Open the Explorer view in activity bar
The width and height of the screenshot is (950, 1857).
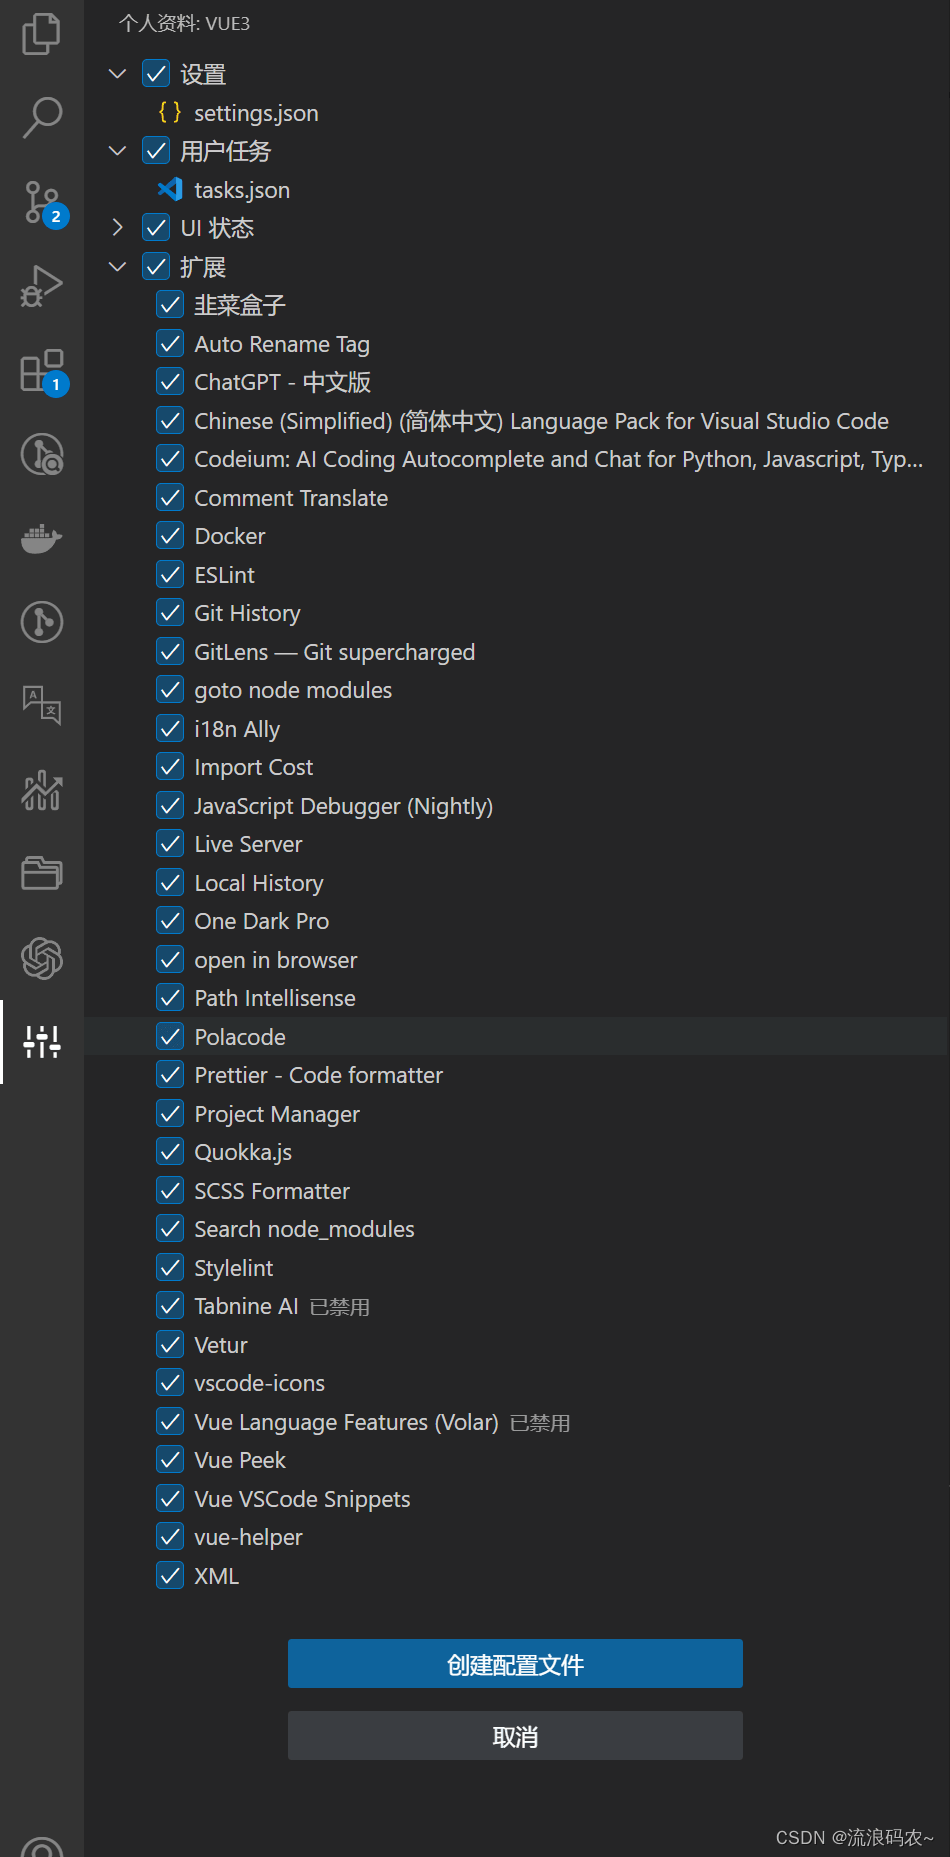click(x=41, y=34)
